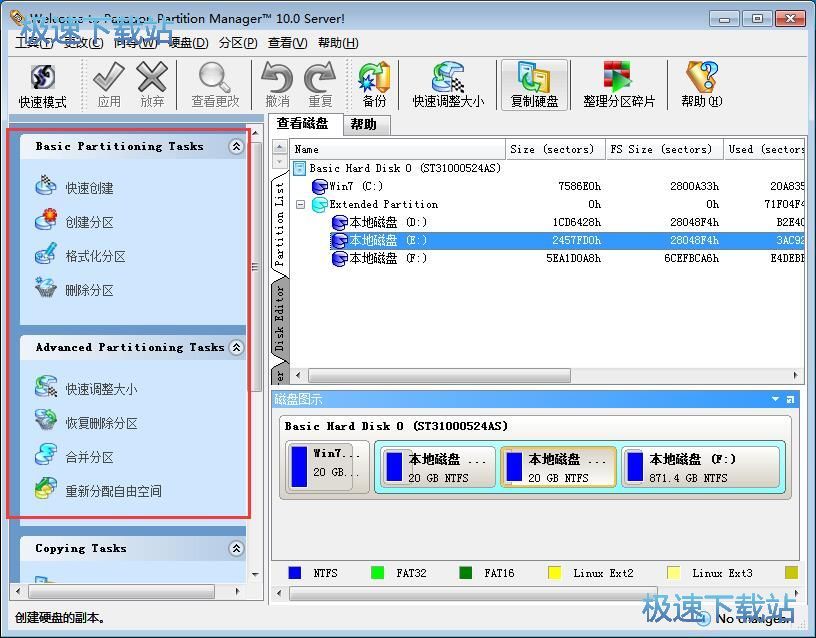
Task: Select 删除分区 delete partition task
Action: (x=74, y=289)
